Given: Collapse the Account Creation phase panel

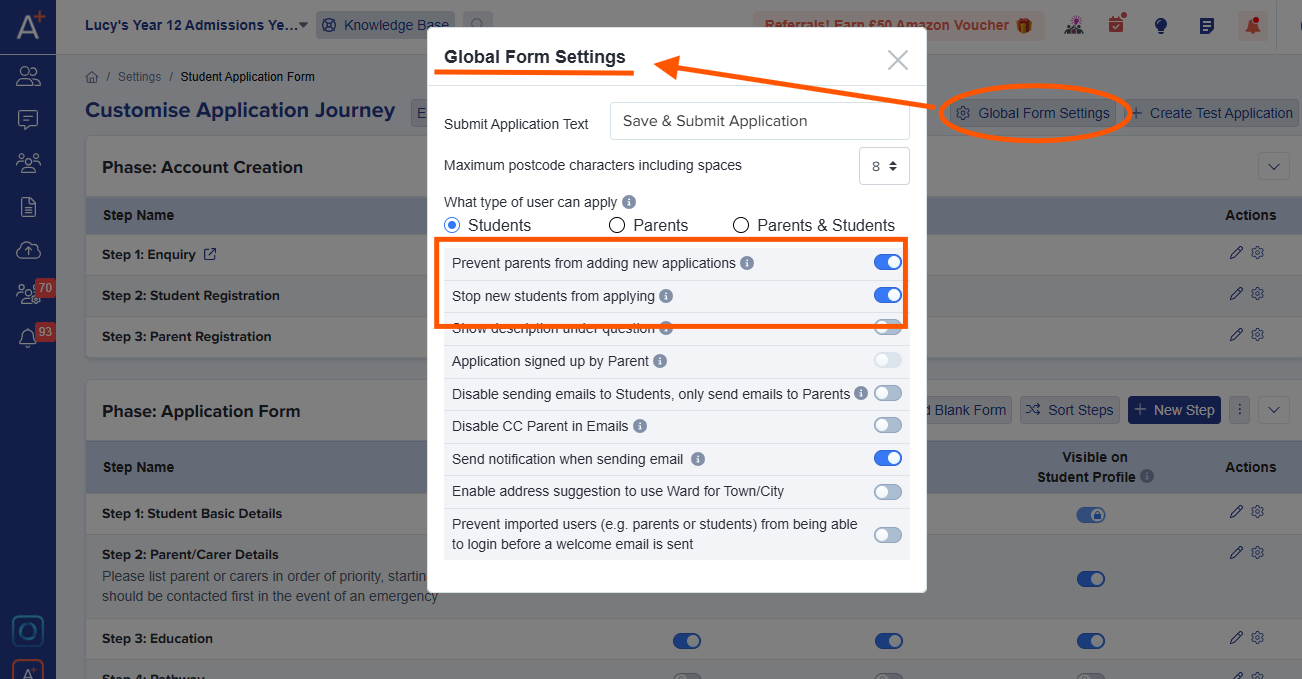Looking at the screenshot, I should pos(1273,166).
